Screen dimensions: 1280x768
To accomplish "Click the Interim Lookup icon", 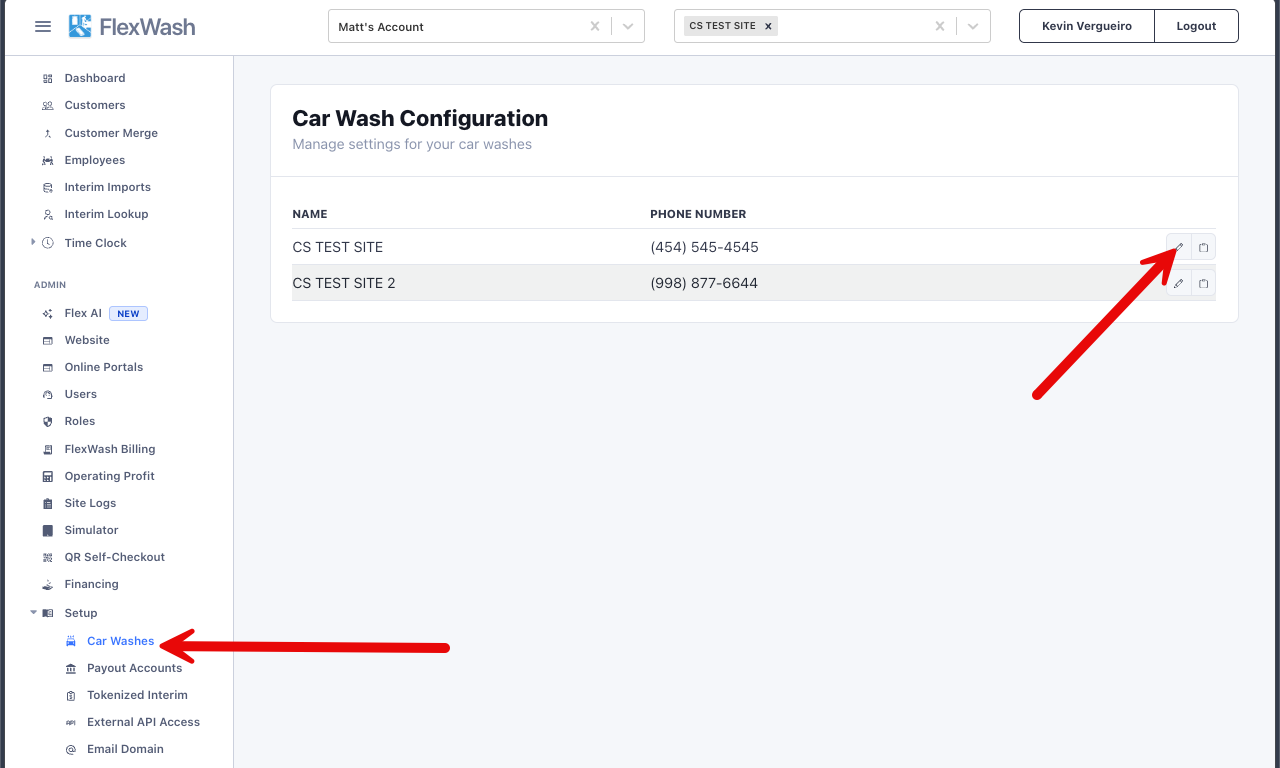I will tap(48, 214).
